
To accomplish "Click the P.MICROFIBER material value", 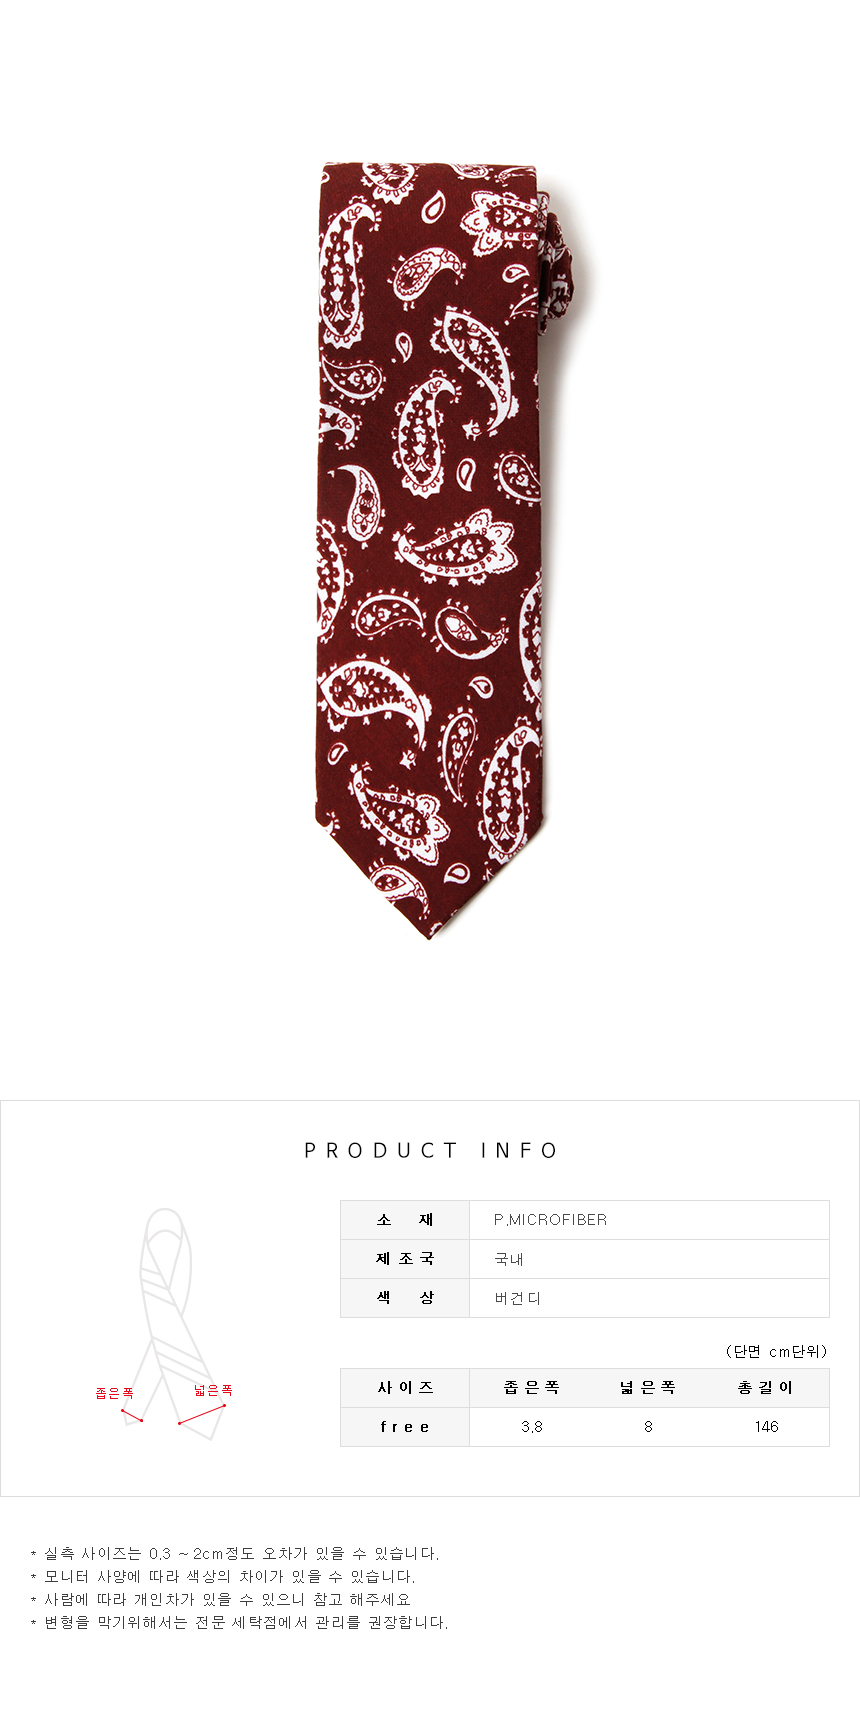I will [550, 1220].
